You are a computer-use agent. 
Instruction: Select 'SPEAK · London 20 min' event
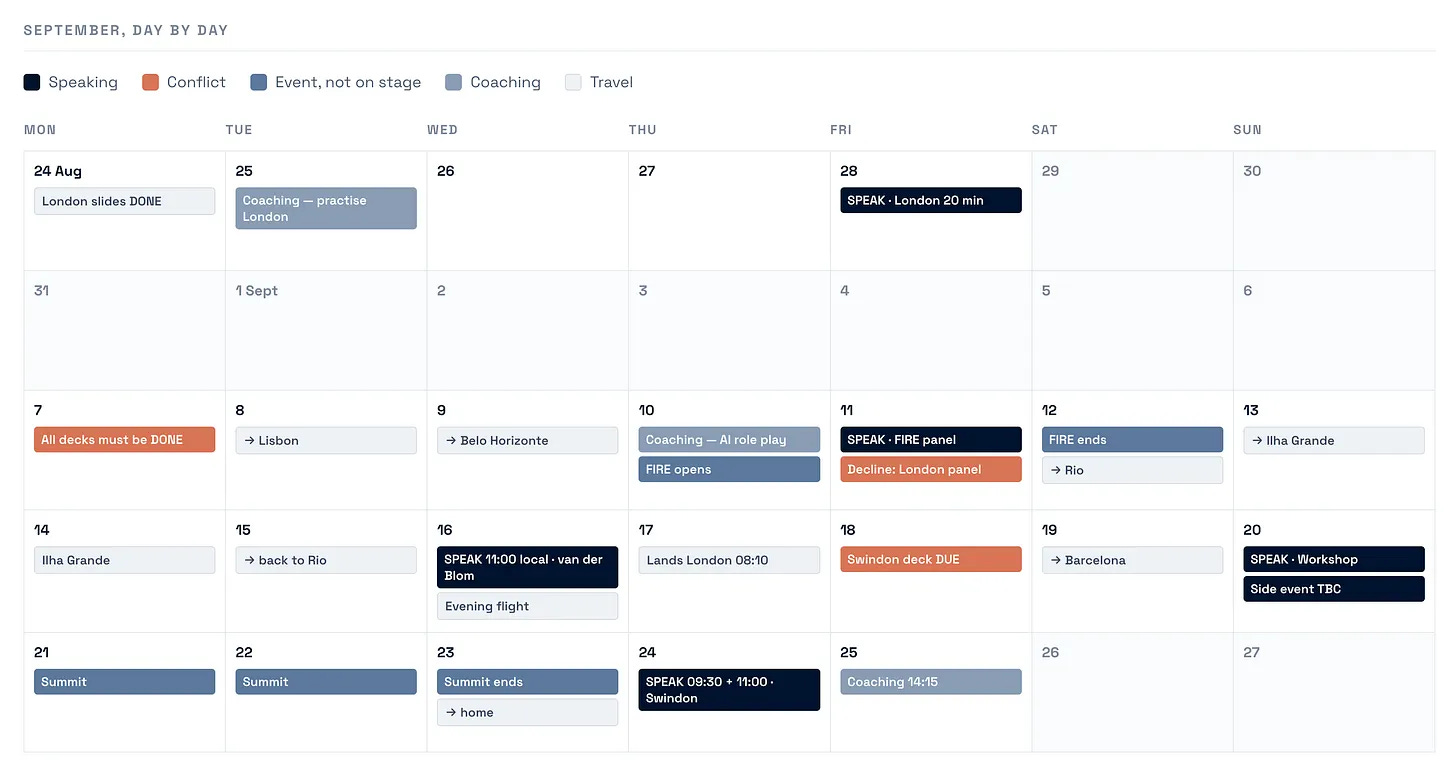click(931, 200)
